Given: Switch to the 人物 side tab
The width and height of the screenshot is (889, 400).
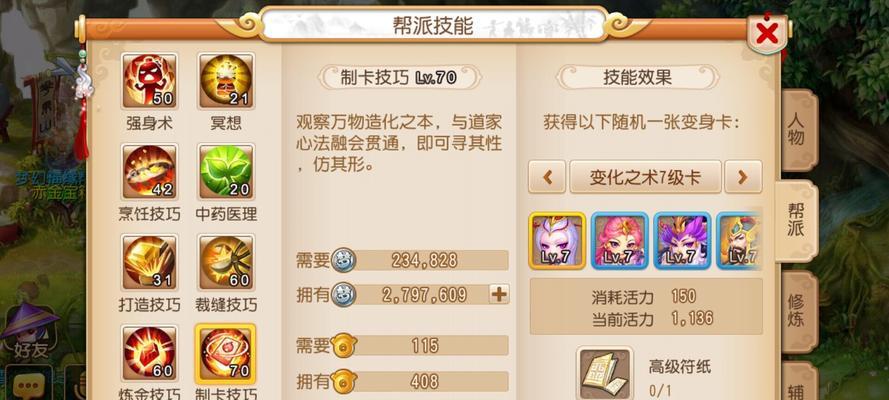Looking at the screenshot, I should pos(797,131).
